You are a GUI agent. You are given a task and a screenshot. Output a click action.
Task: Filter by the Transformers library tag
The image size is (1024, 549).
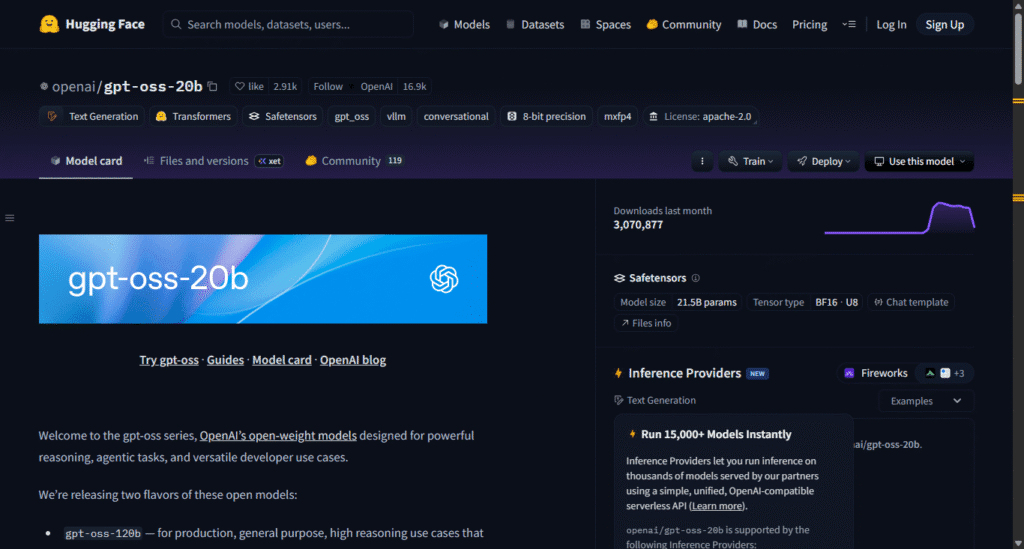(193, 116)
